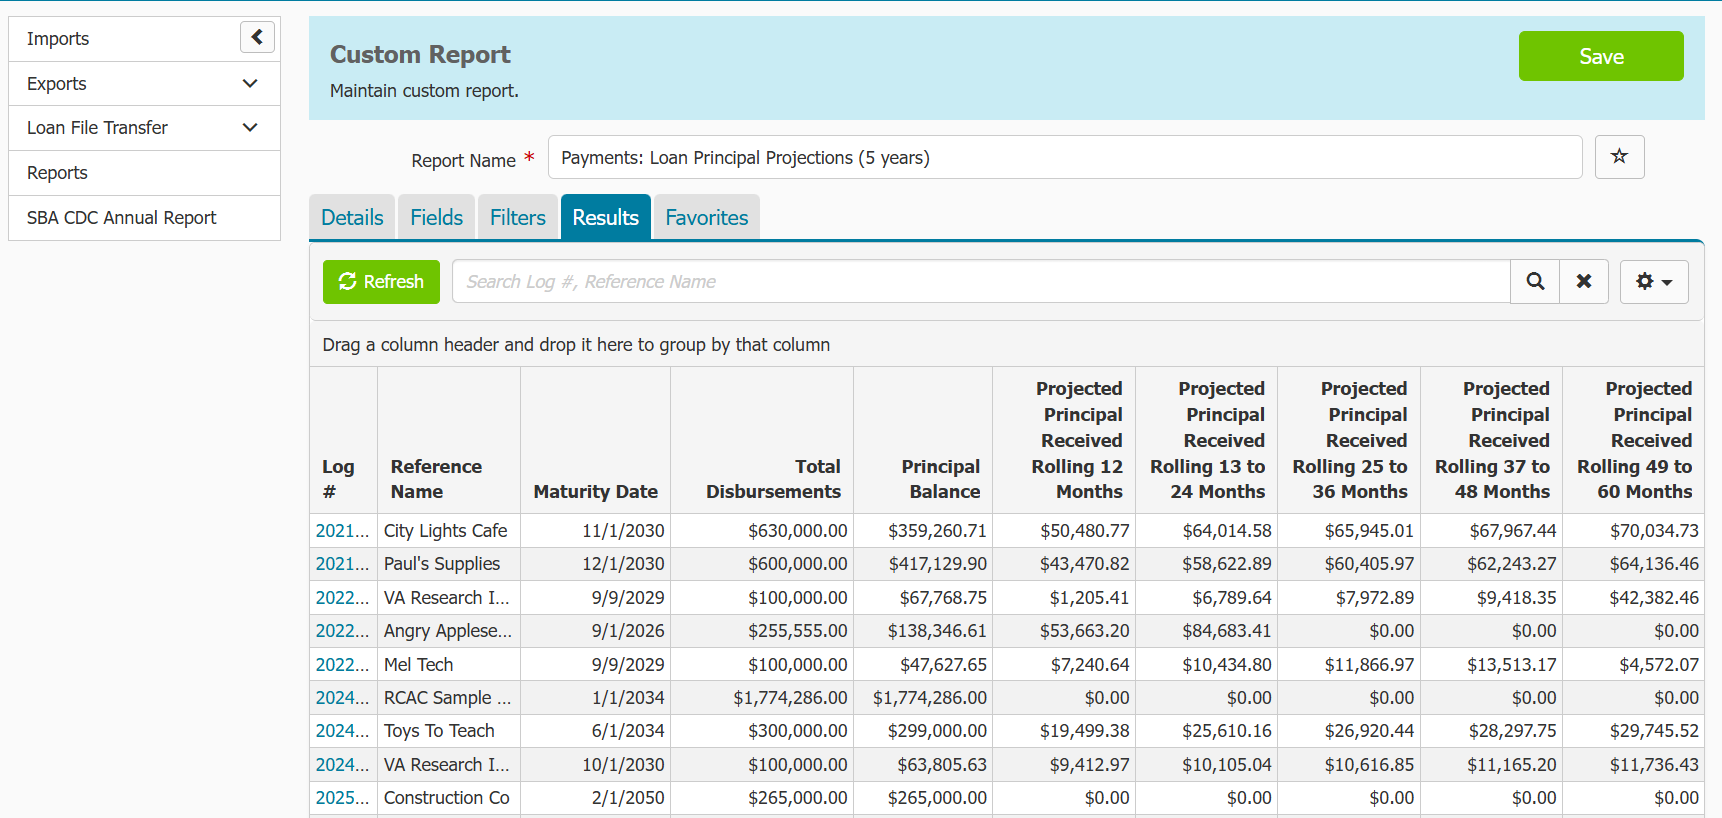
Task: Sort by Maturity Date column header
Action: (595, 440)
